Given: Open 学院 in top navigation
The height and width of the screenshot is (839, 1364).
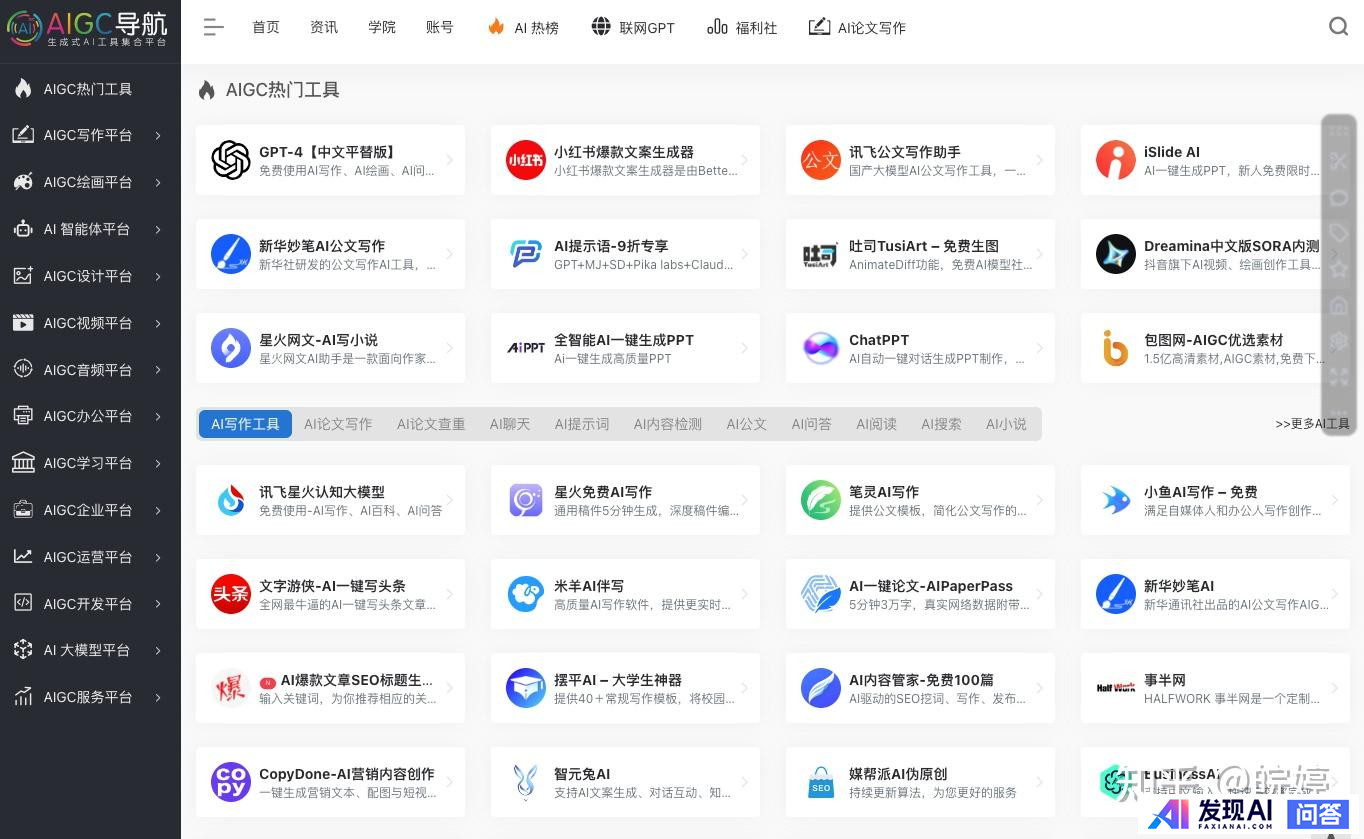Looking at the screenshot, I should pyautogui.click(x=382, y=28).
